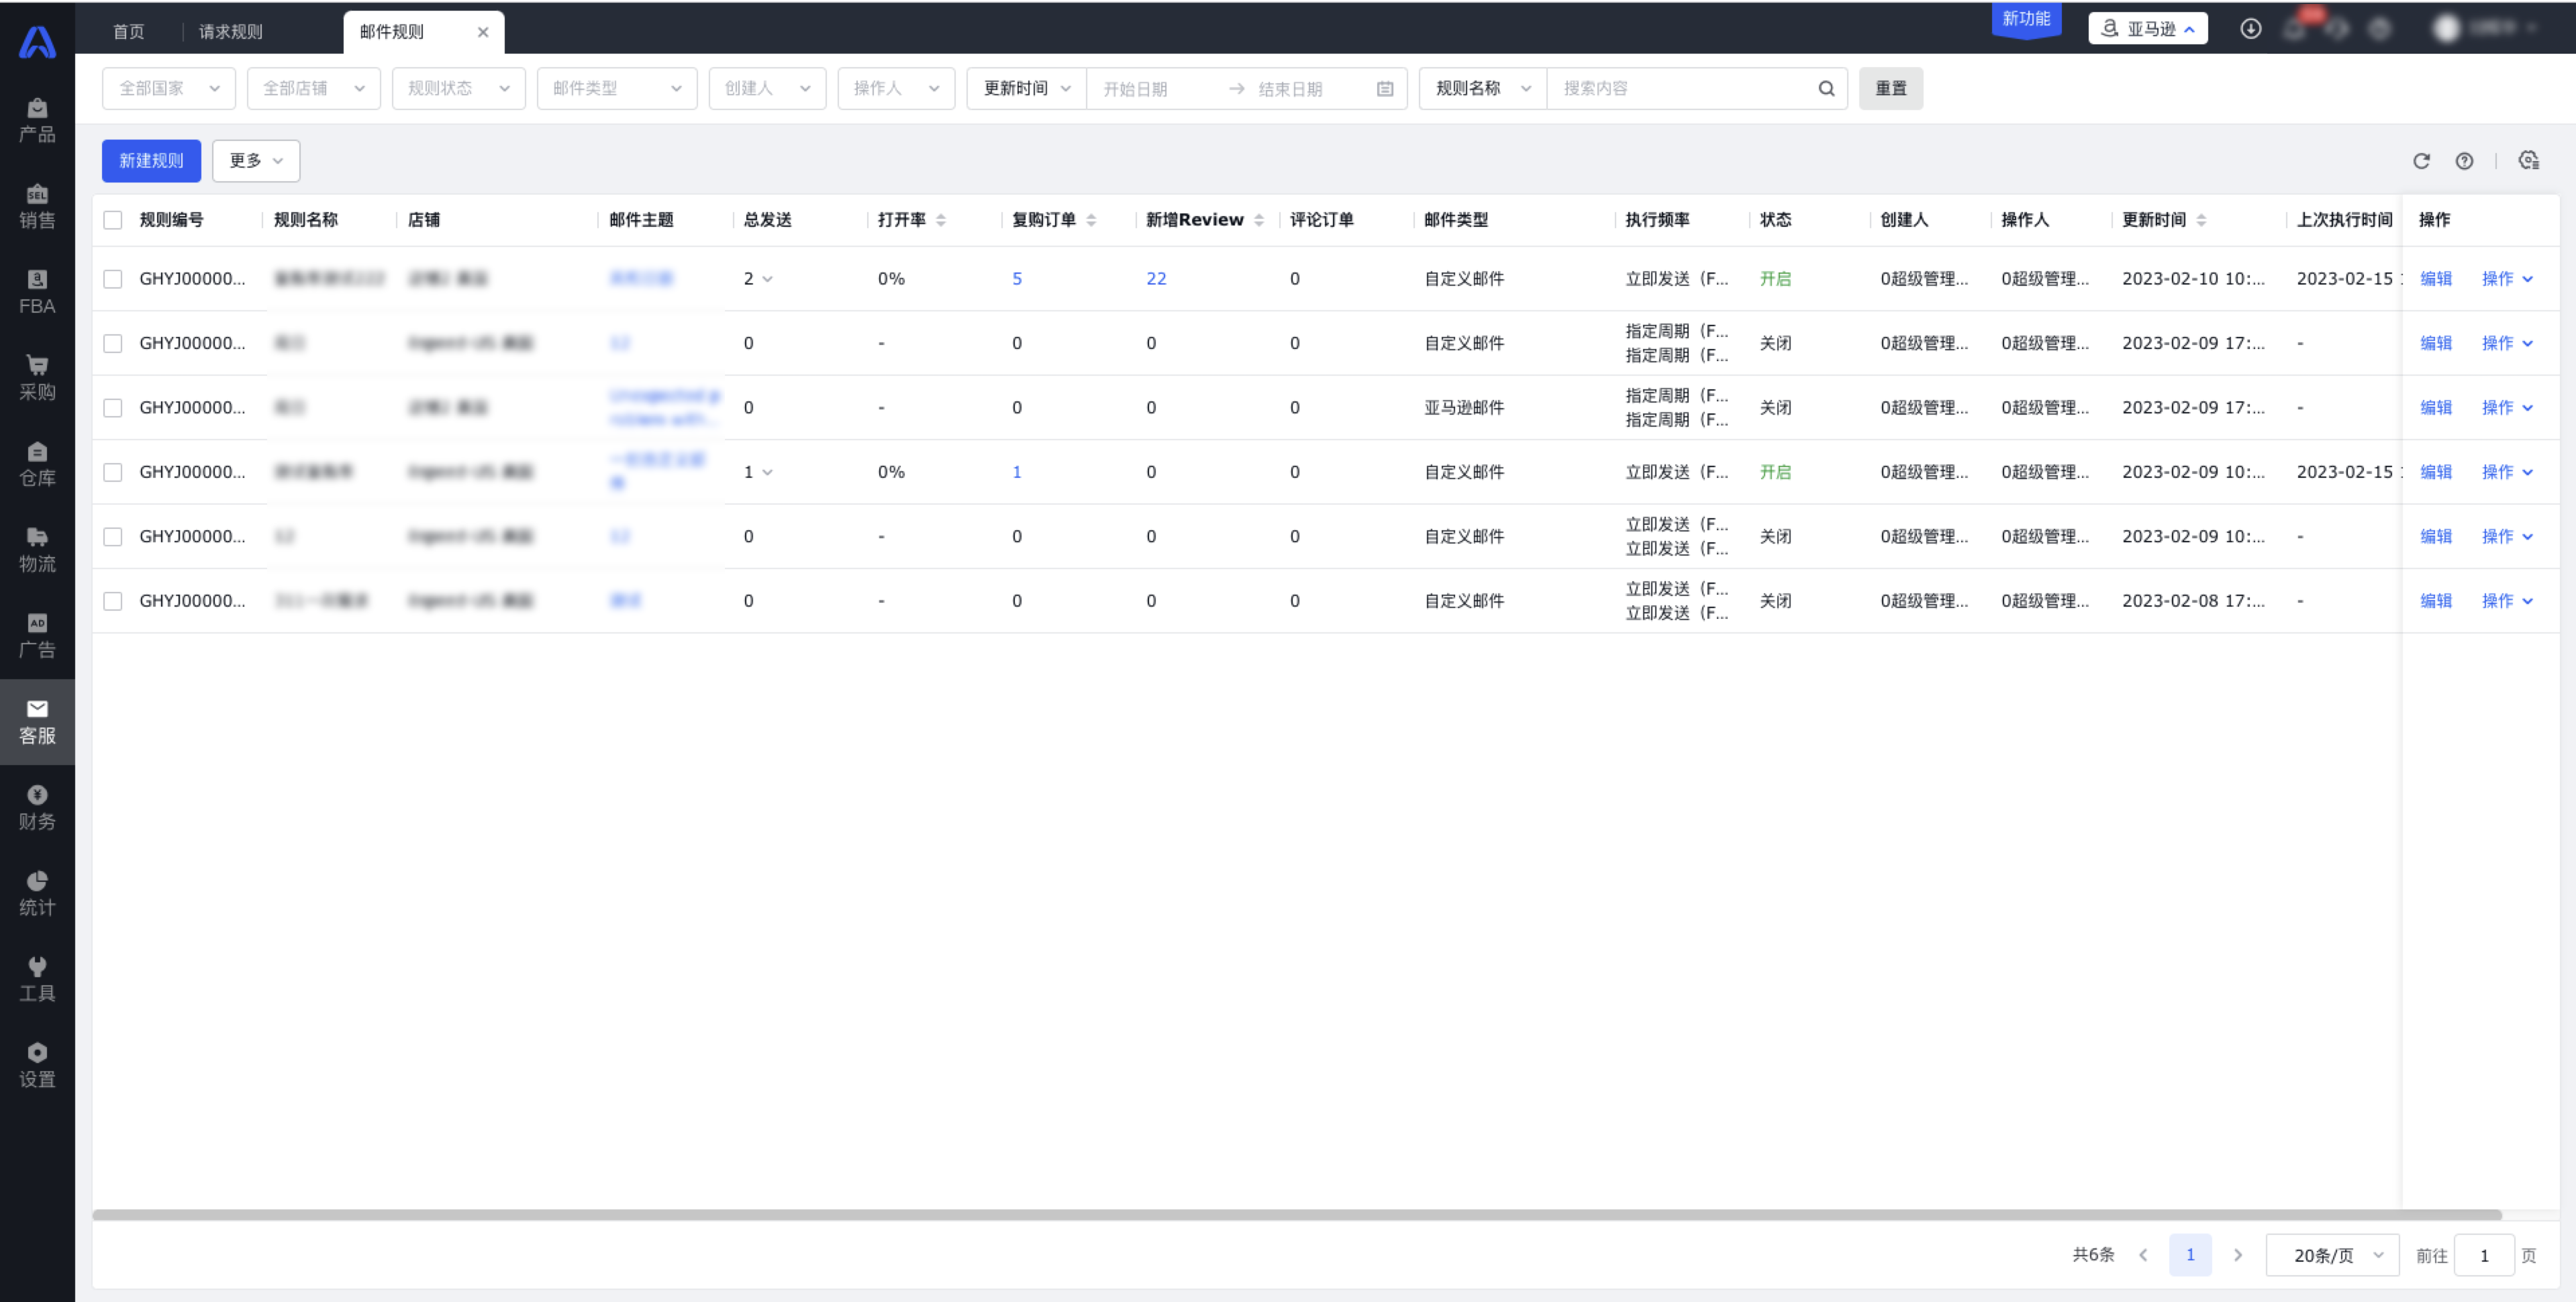Close the 邮件规则 tab
The width and height of the screenshot is (2576, 1302).
pyautogui.click(x=483, y=32)
